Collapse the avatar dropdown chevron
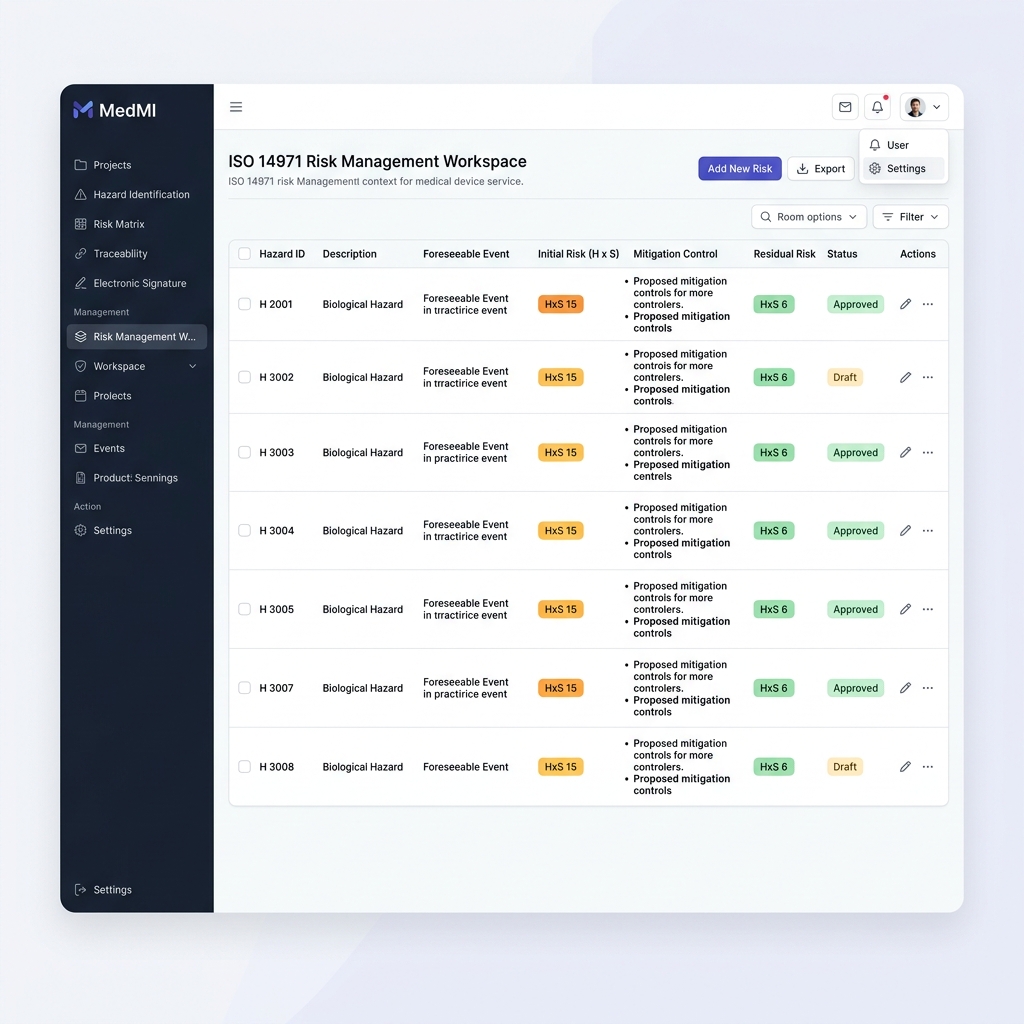This screenshot has width=1024, height=1024. (x=936, y=107)
